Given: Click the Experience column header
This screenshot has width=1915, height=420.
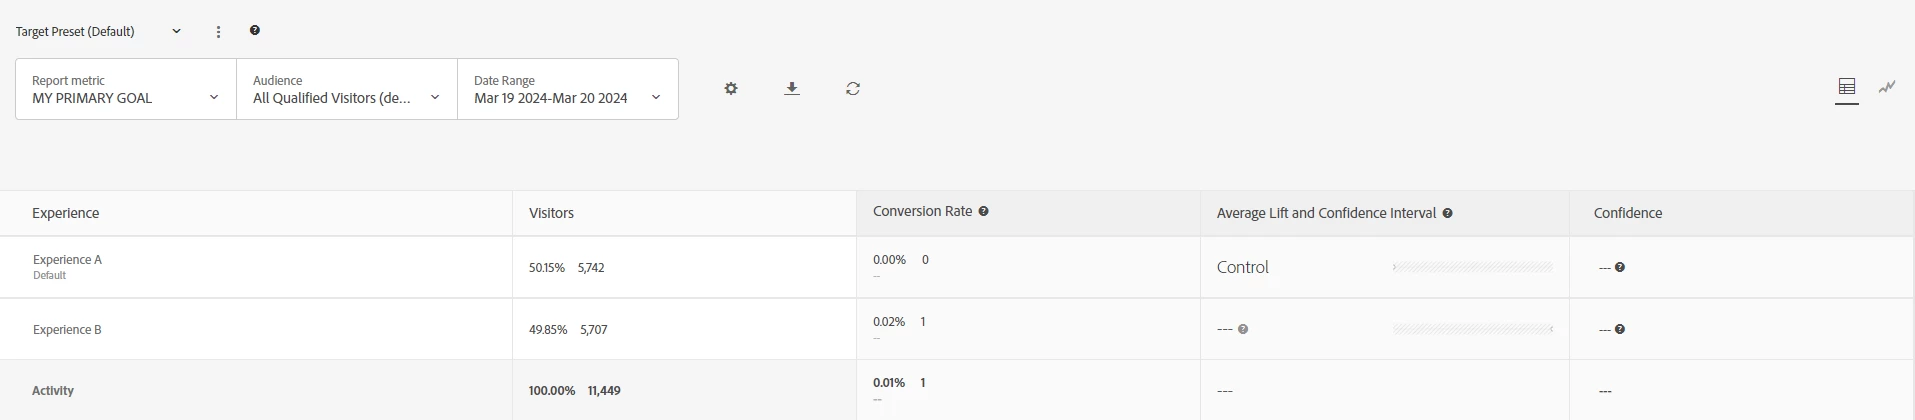Looking at the screenshot, I should pos(66,214).
